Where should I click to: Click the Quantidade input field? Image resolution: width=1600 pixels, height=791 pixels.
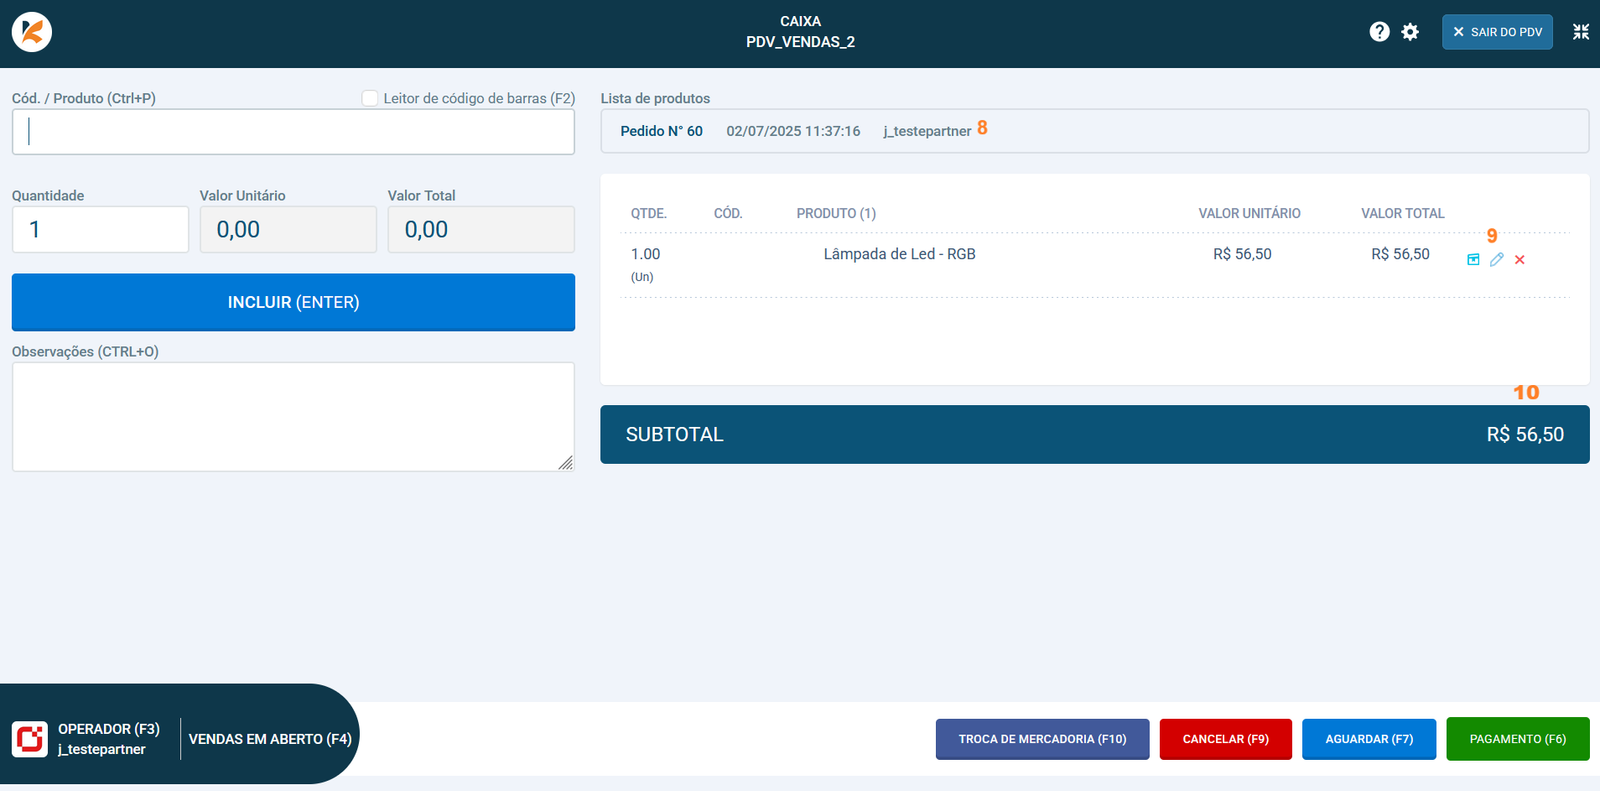point(100,230)
